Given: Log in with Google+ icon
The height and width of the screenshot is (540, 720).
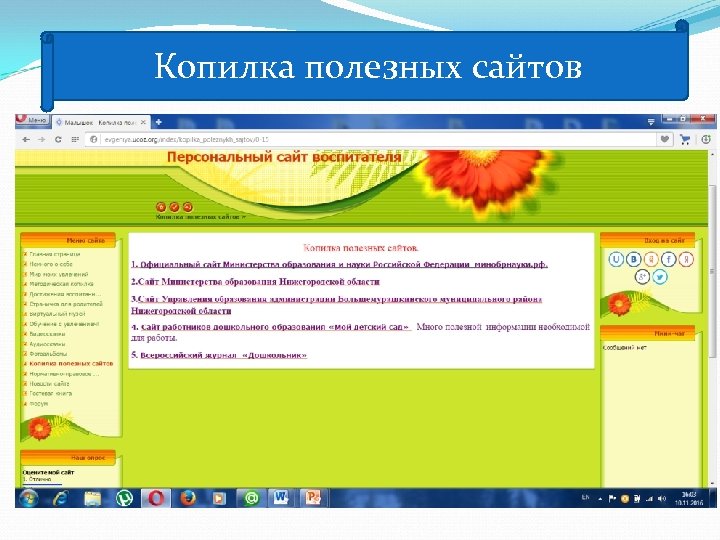Looking at the screenshot, I should coord(642,277).
